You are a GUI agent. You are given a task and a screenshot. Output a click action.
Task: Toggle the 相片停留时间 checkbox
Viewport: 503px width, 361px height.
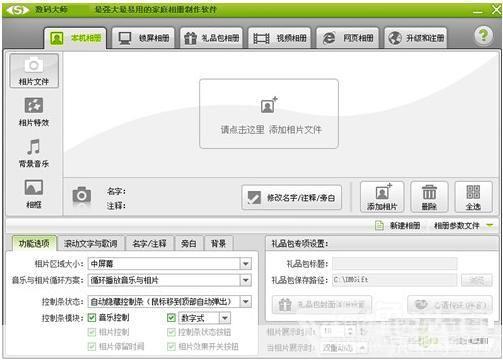click(x=92, y=347)
